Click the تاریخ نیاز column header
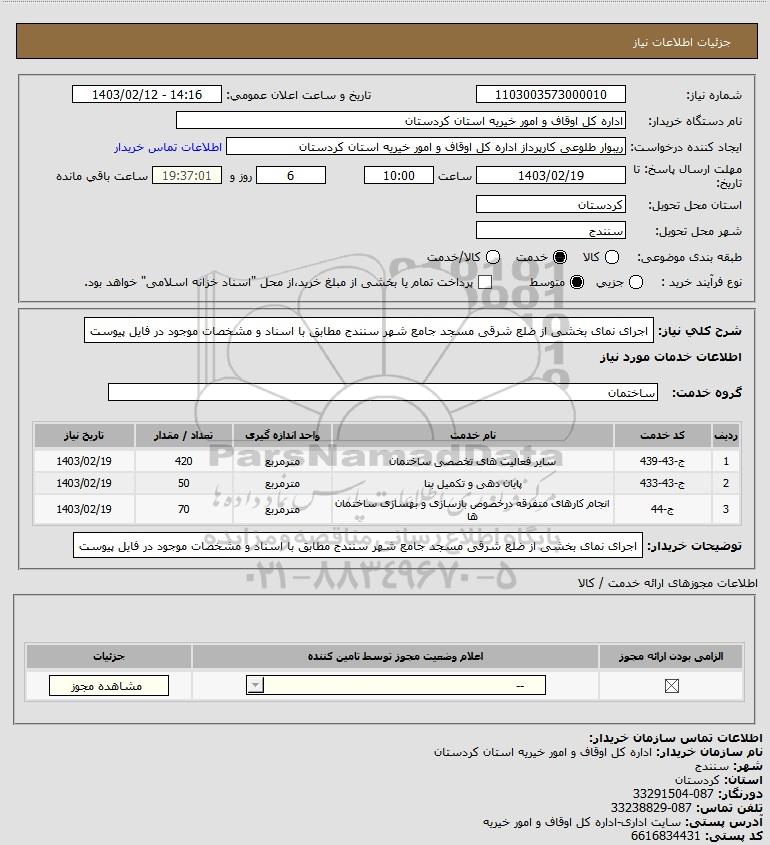The height and width of the screenshot is (845, 770). (84, 435)
